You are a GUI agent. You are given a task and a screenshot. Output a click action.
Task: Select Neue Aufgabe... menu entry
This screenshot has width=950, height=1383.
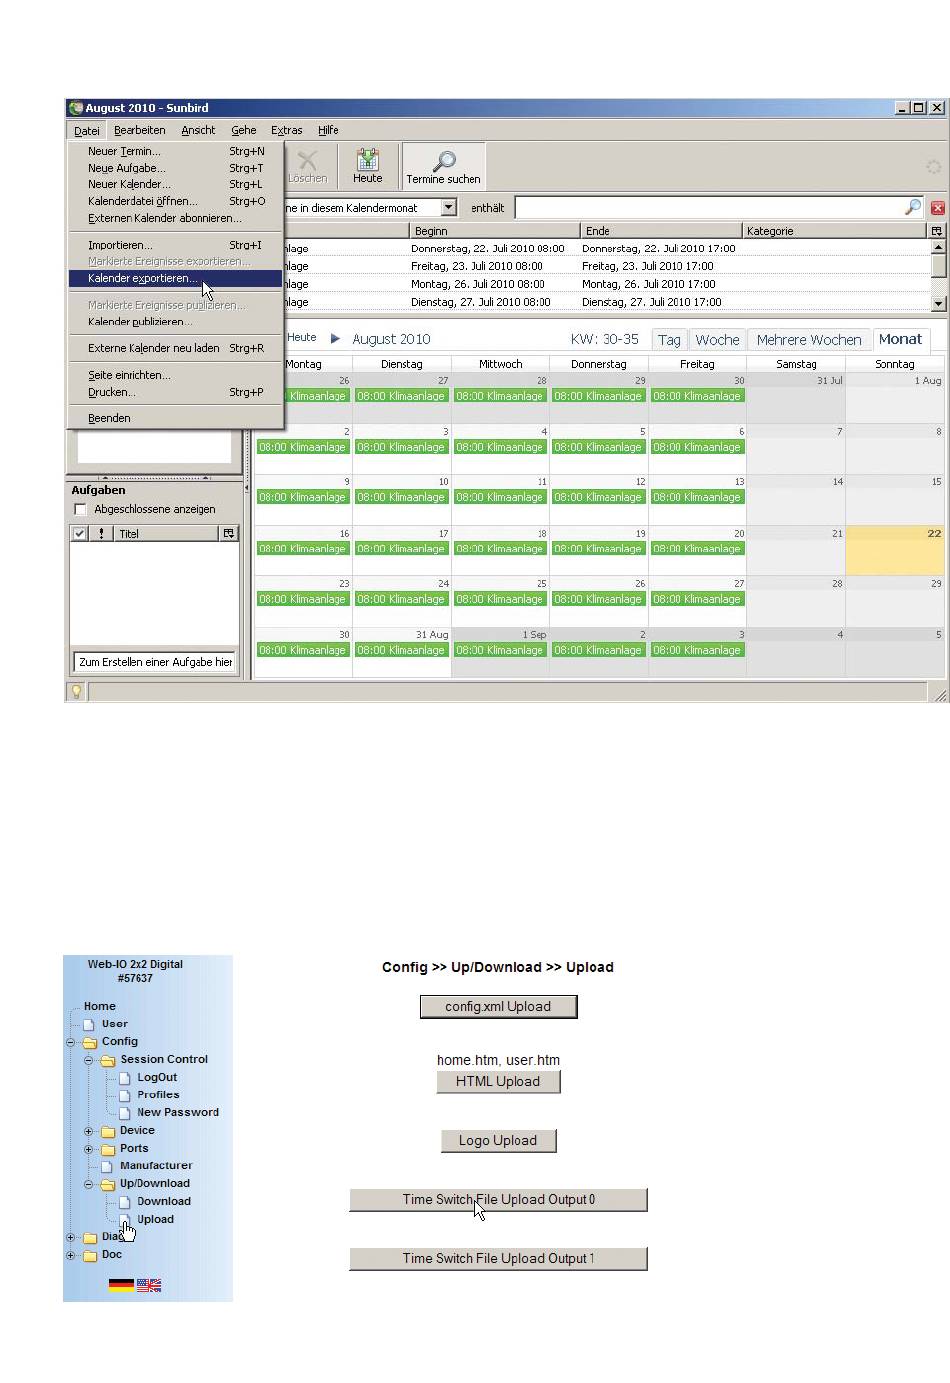[175, 168]
